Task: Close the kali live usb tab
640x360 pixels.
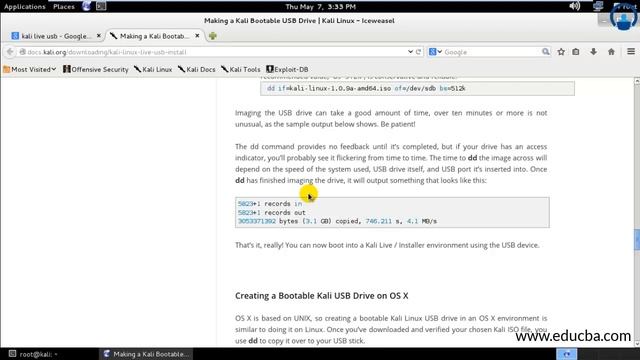Action: [99, 36]
